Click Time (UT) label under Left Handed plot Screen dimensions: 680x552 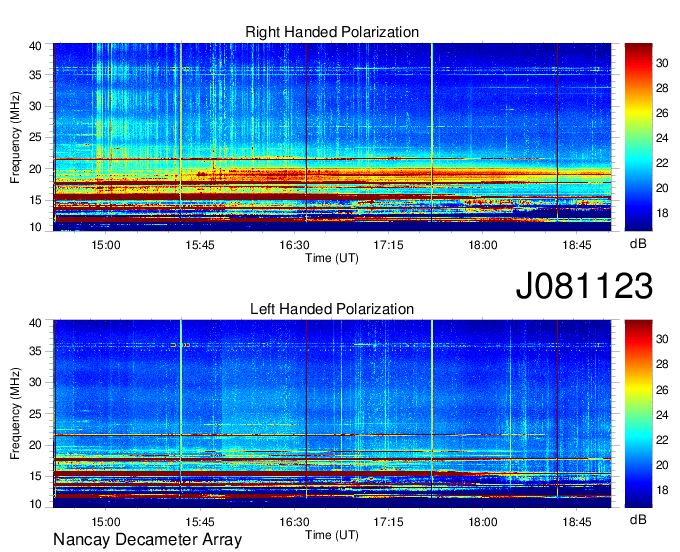[x=332, y=535]
